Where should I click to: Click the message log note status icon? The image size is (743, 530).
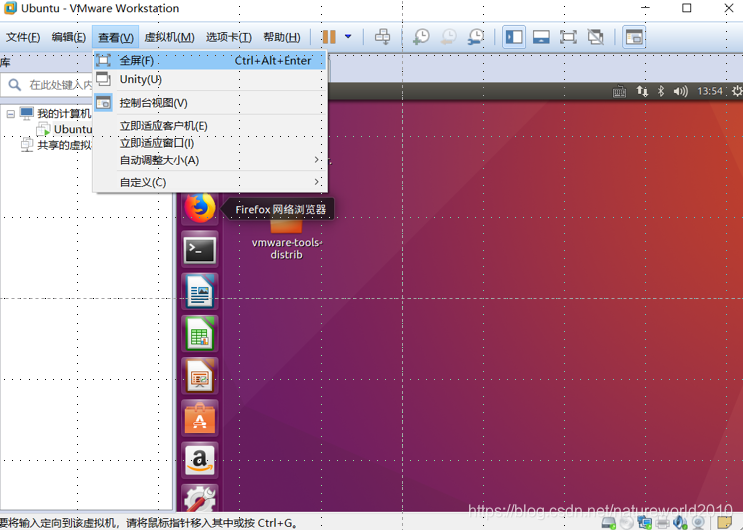(725, 522)
